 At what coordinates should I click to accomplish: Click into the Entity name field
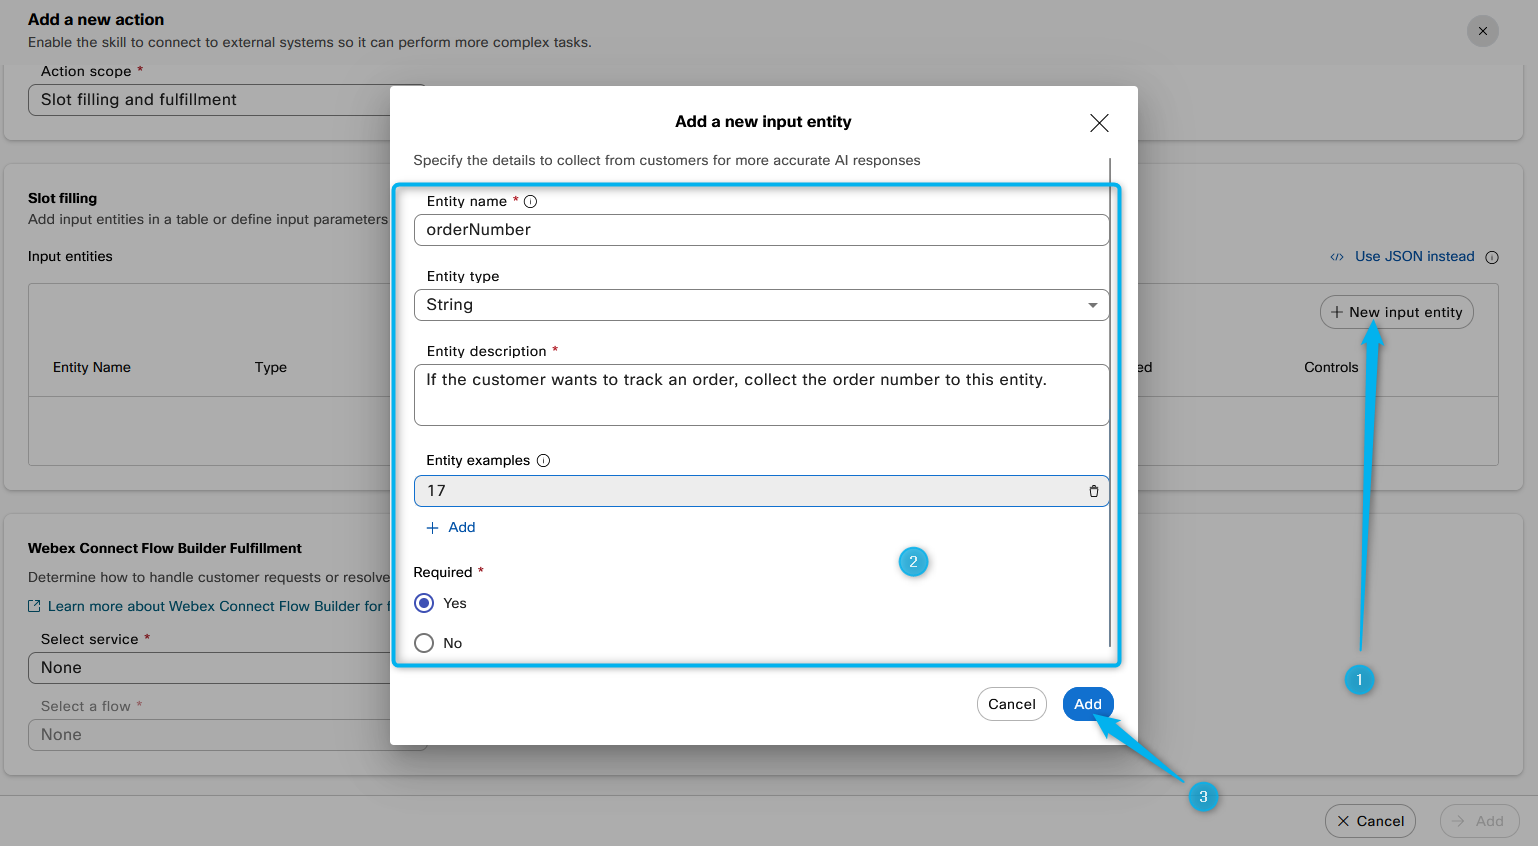(x=761, y=230)
